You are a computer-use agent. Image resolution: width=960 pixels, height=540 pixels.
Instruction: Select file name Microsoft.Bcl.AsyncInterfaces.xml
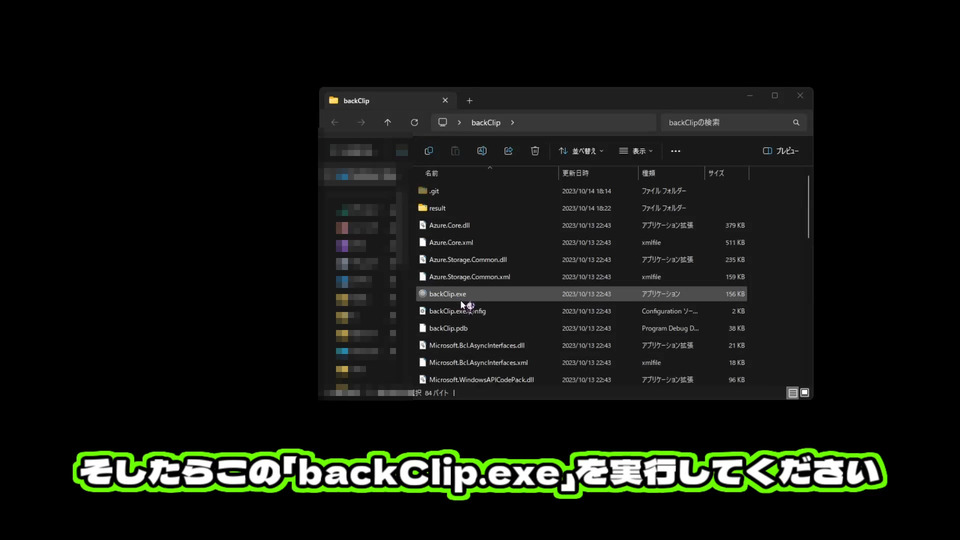[478, 362]
